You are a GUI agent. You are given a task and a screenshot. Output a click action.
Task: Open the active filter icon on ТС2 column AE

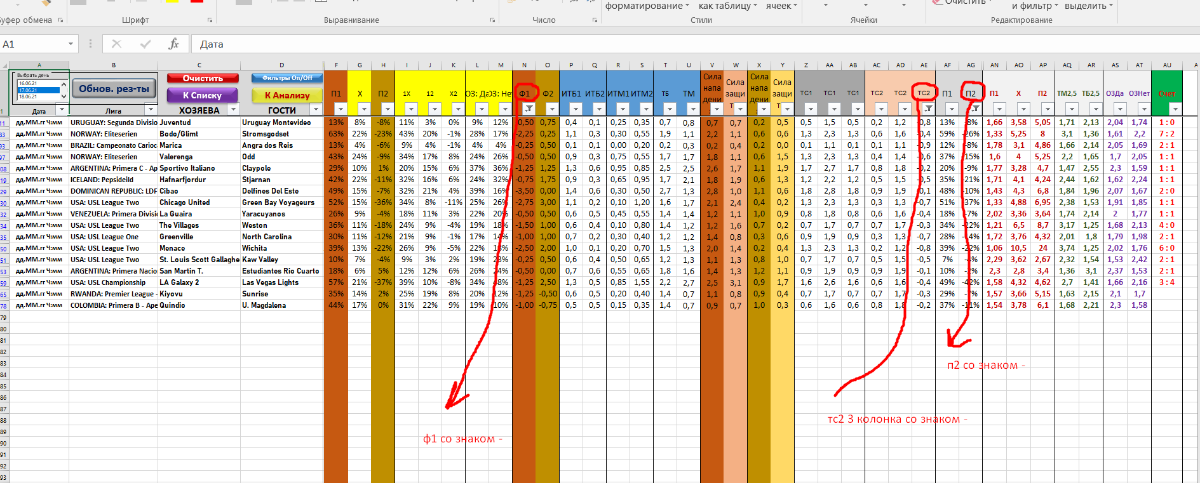[x=929, y=109]
